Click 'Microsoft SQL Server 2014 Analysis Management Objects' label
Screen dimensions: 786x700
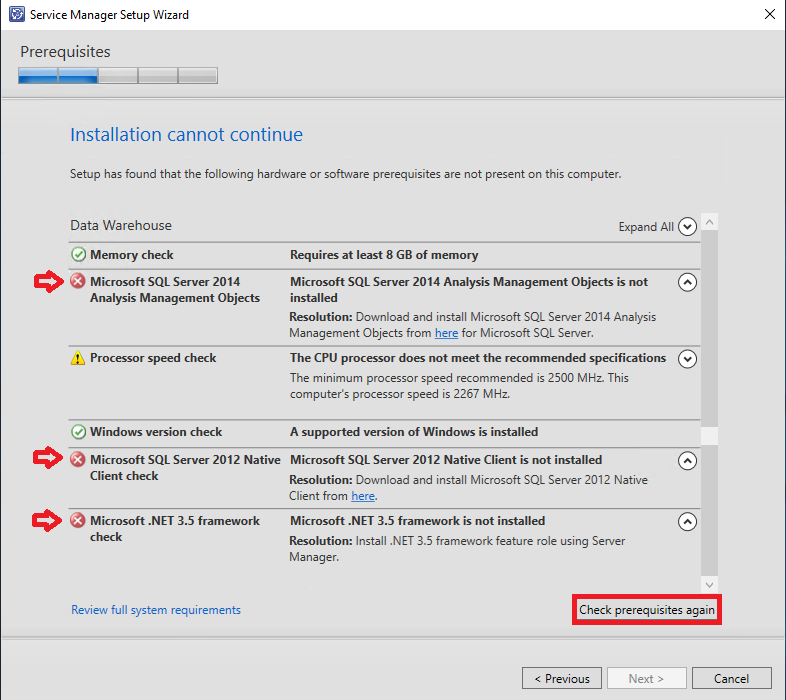175,290
